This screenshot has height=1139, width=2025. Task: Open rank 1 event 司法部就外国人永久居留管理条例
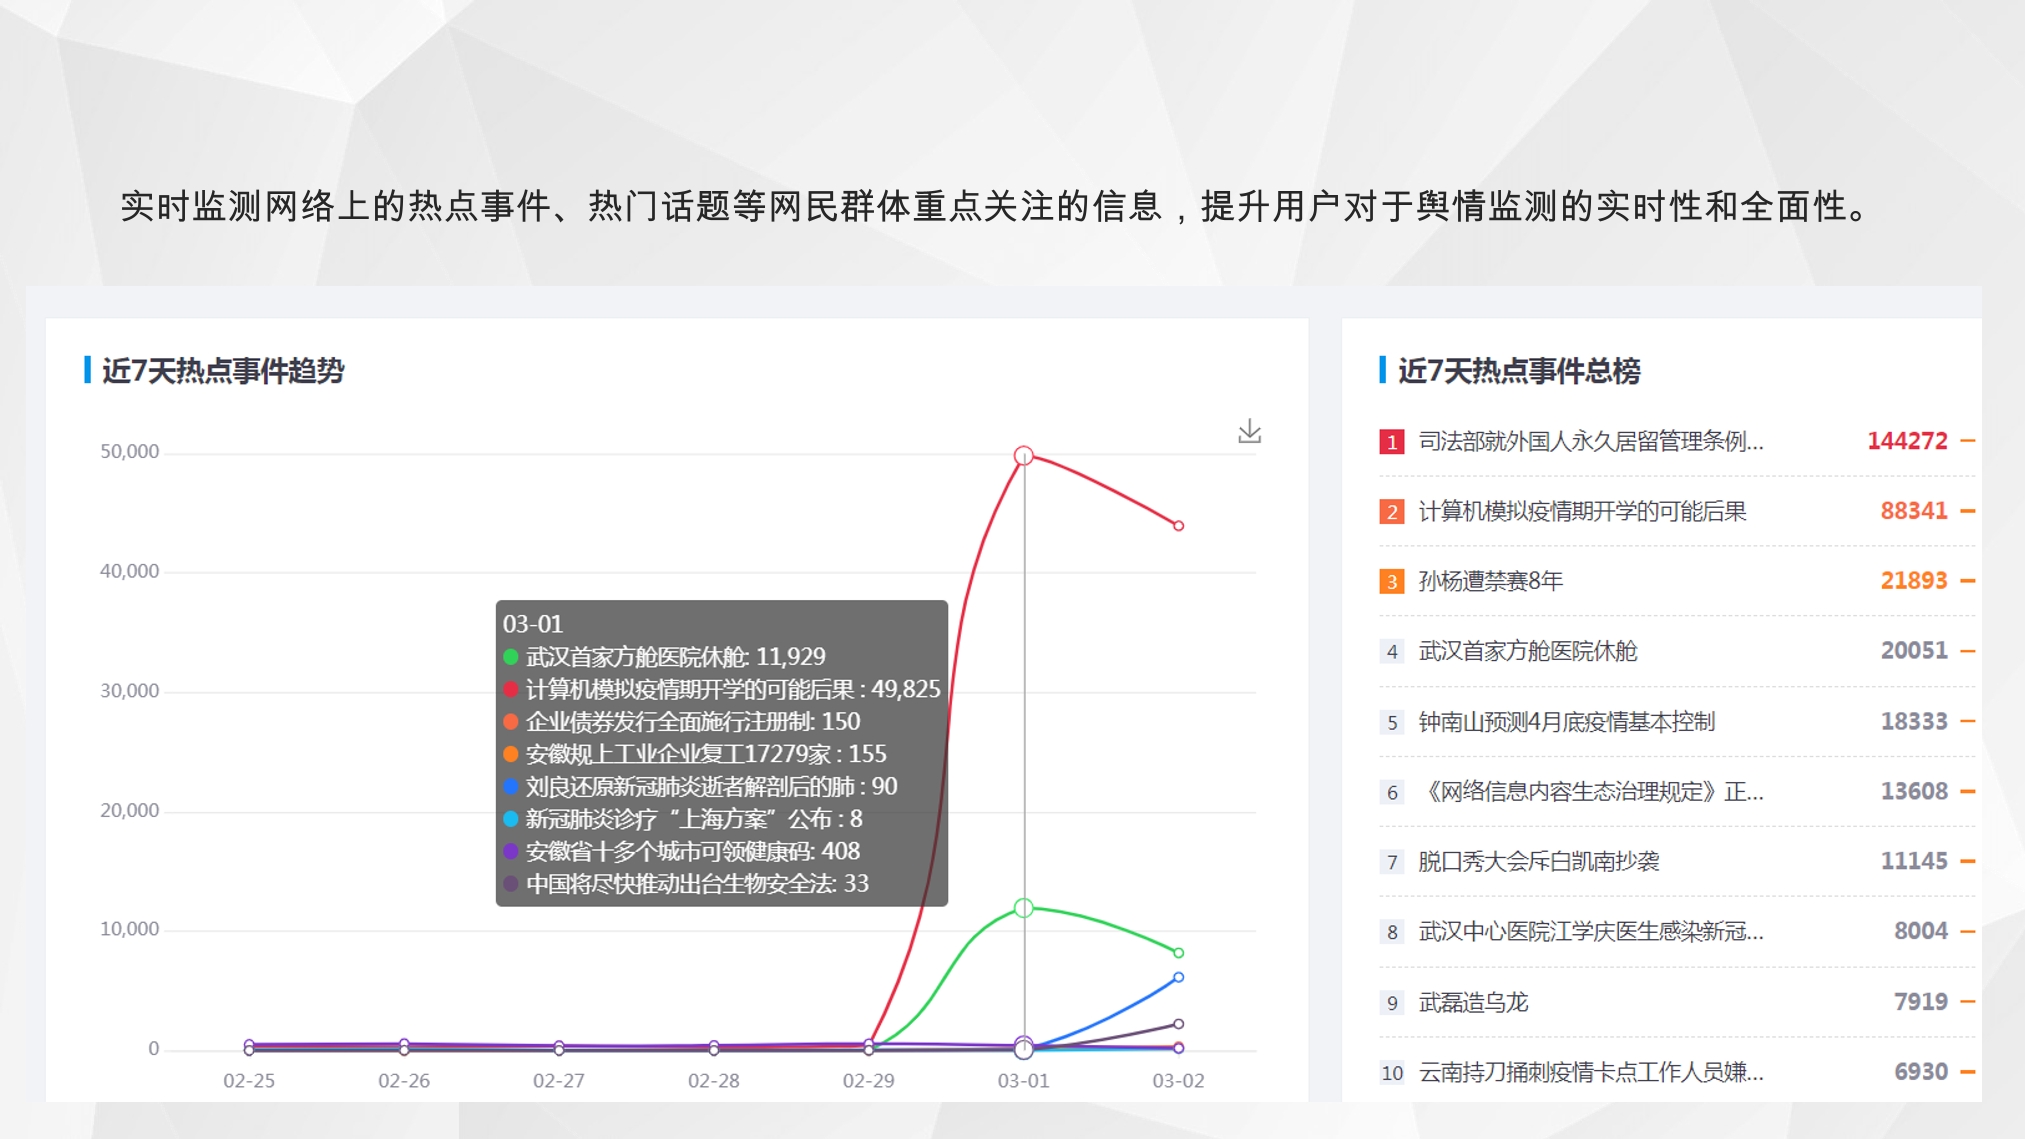tap(1590, 441)
